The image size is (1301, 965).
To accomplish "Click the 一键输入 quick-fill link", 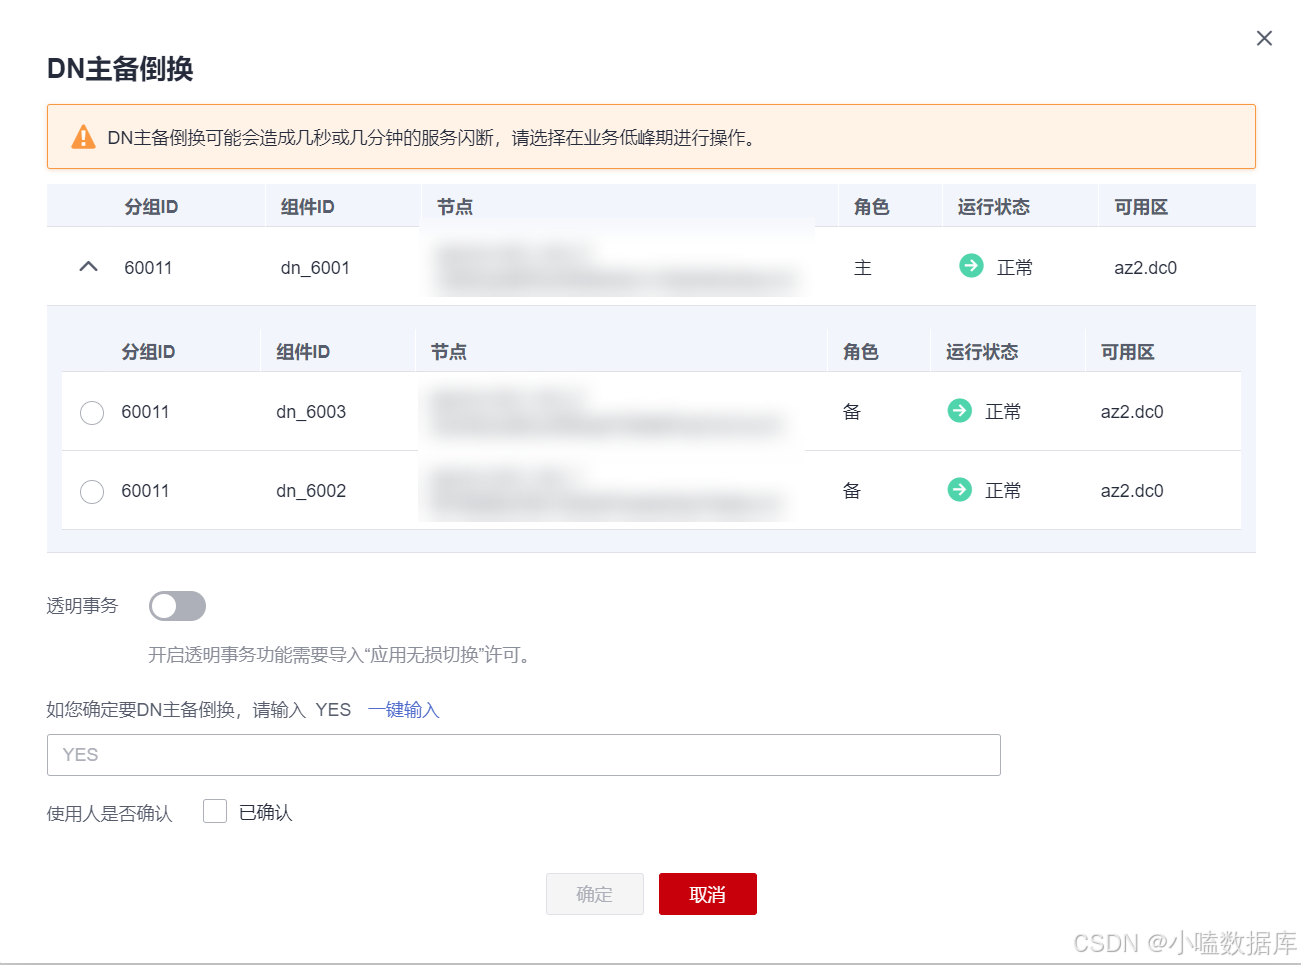I will point(403,710).
